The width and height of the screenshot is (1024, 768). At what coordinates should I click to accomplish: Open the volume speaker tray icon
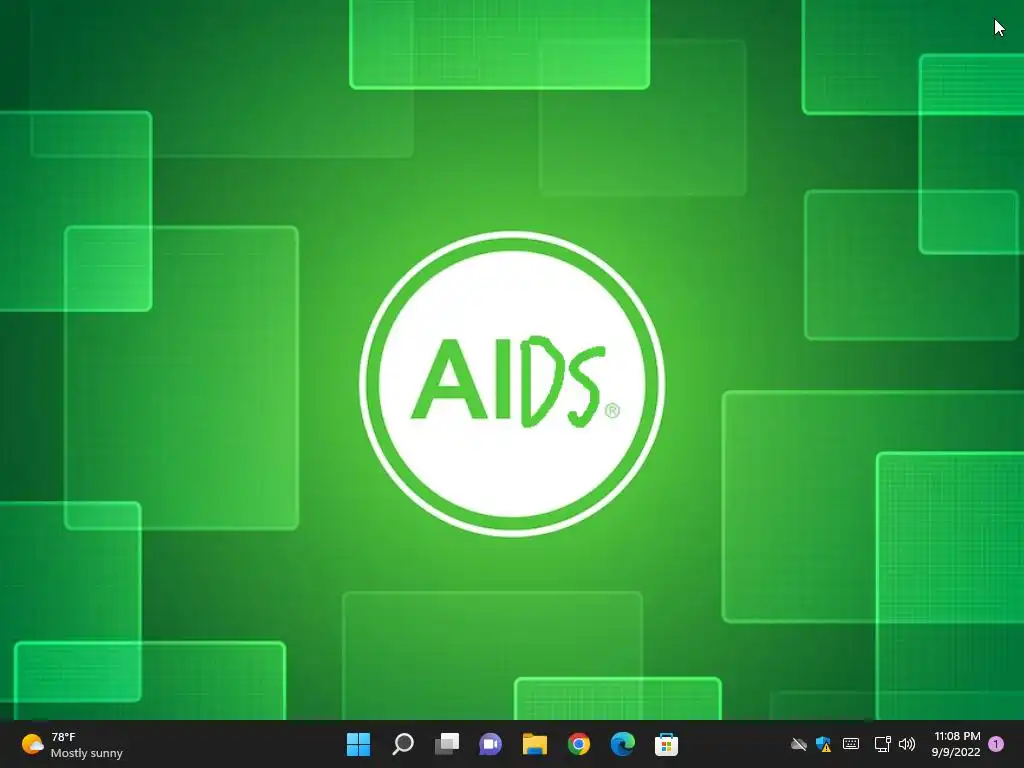906,744
